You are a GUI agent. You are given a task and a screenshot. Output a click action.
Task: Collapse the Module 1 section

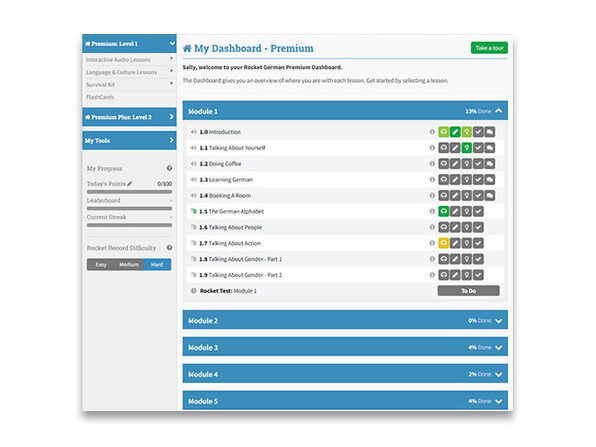click(x=499, y=111)
